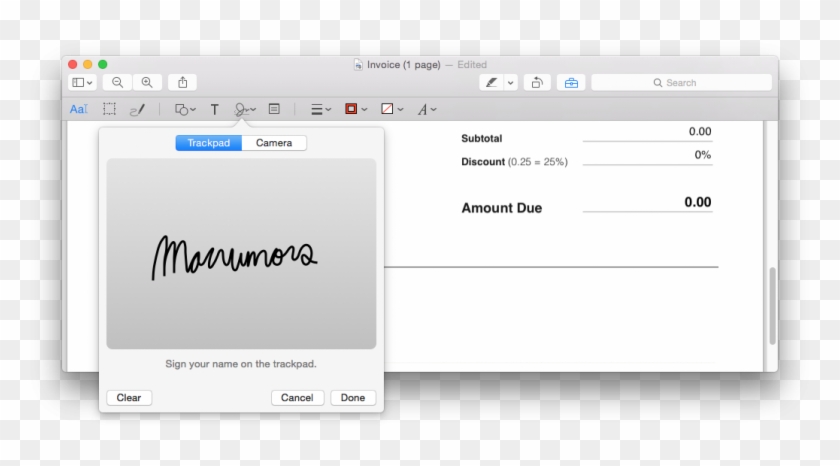Click the yellow minimize window button

tap(88, 64)
